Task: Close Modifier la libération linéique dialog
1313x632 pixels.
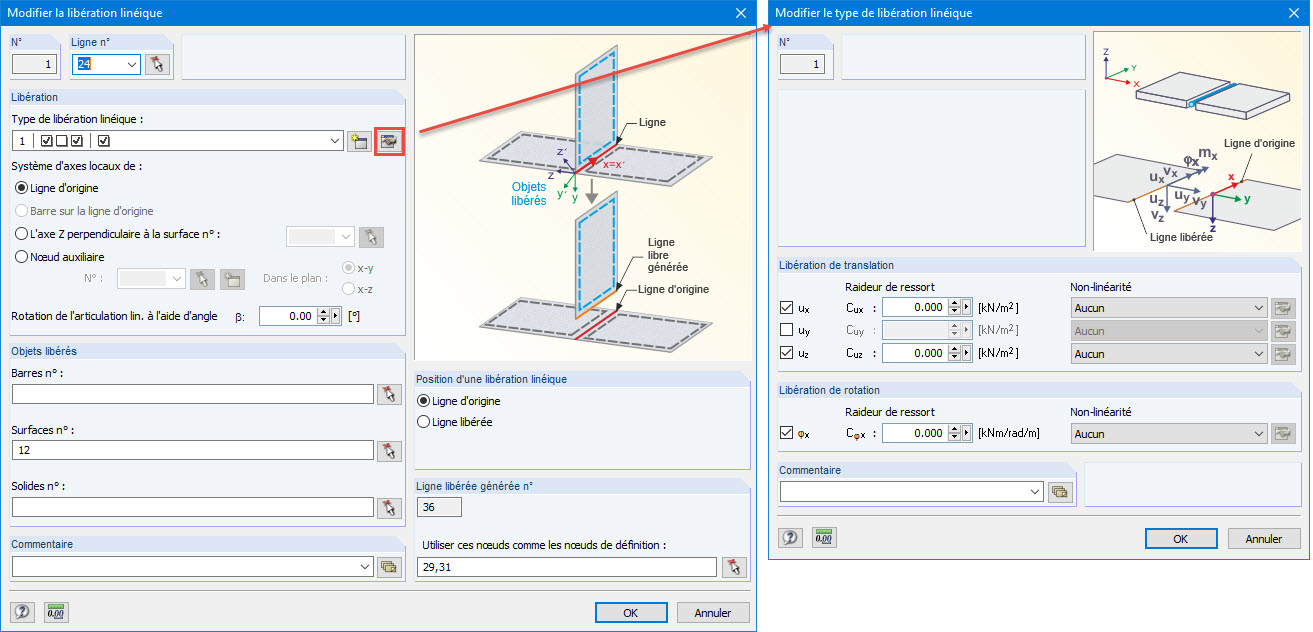Action: tap(741, 13)
